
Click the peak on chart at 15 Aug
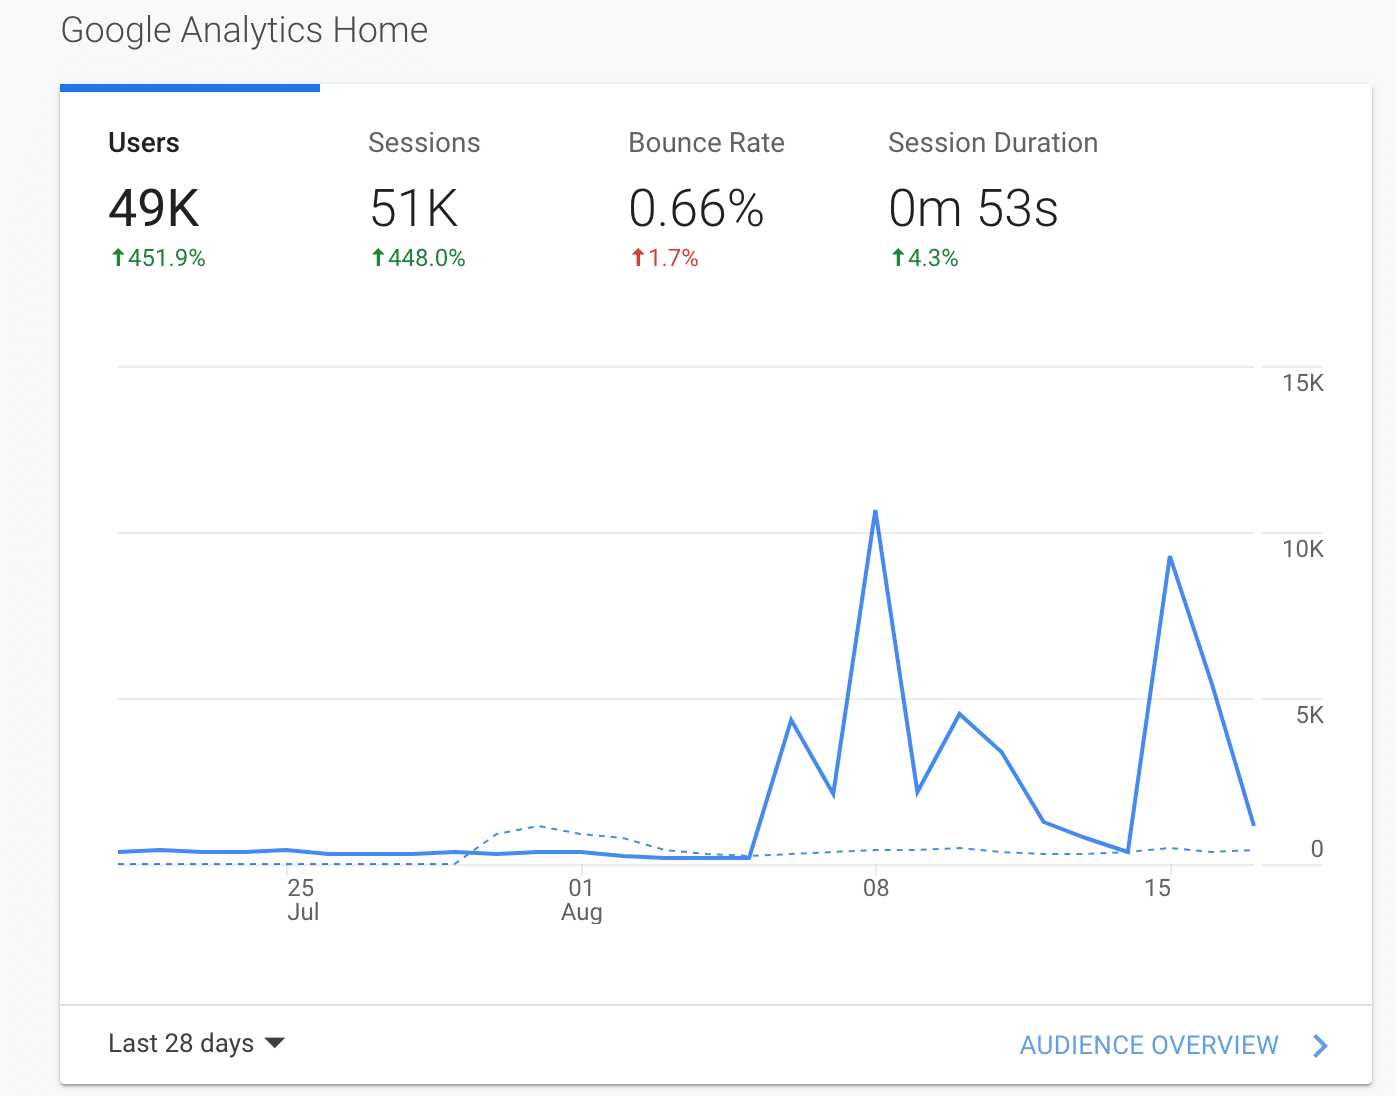tap(1170, 557)
